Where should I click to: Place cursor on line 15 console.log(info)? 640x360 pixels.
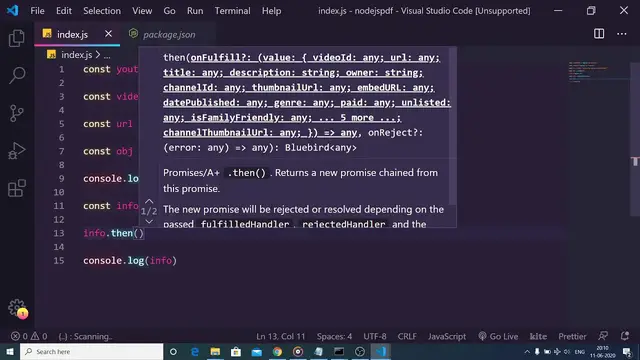point(130,260)
